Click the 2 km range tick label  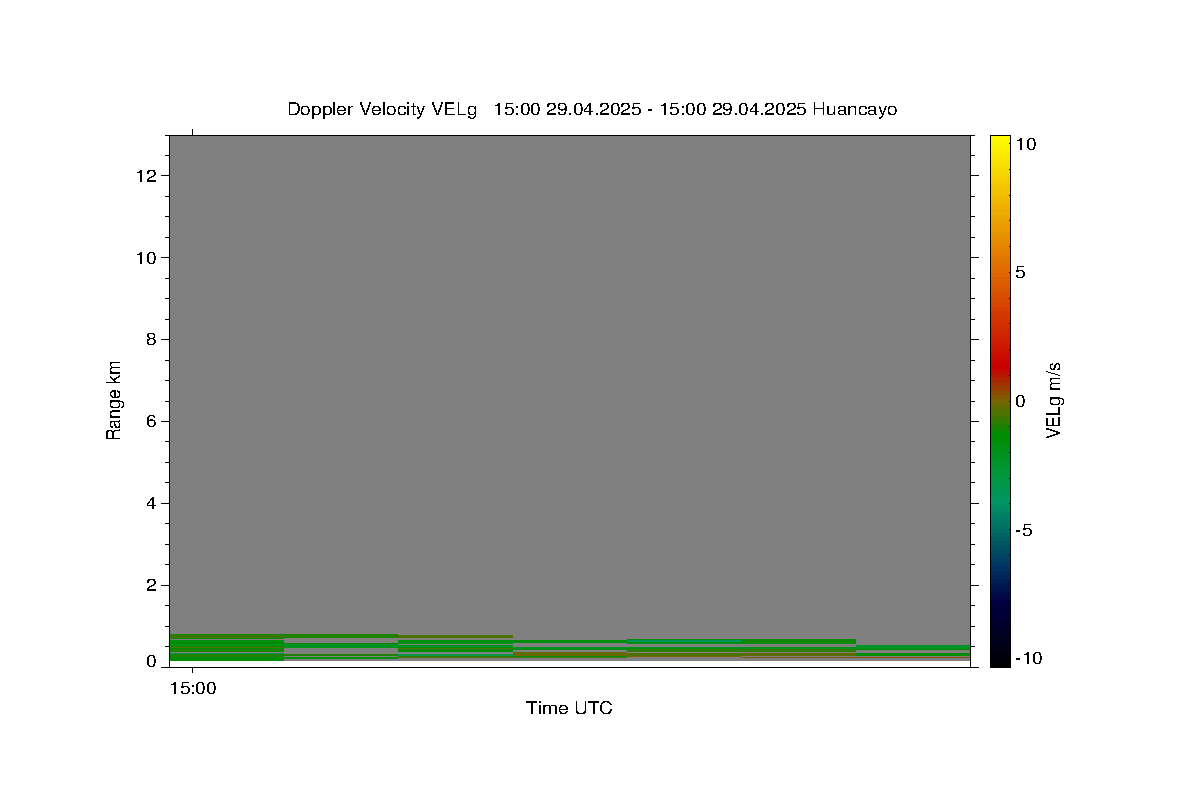(x=153, y=585)
